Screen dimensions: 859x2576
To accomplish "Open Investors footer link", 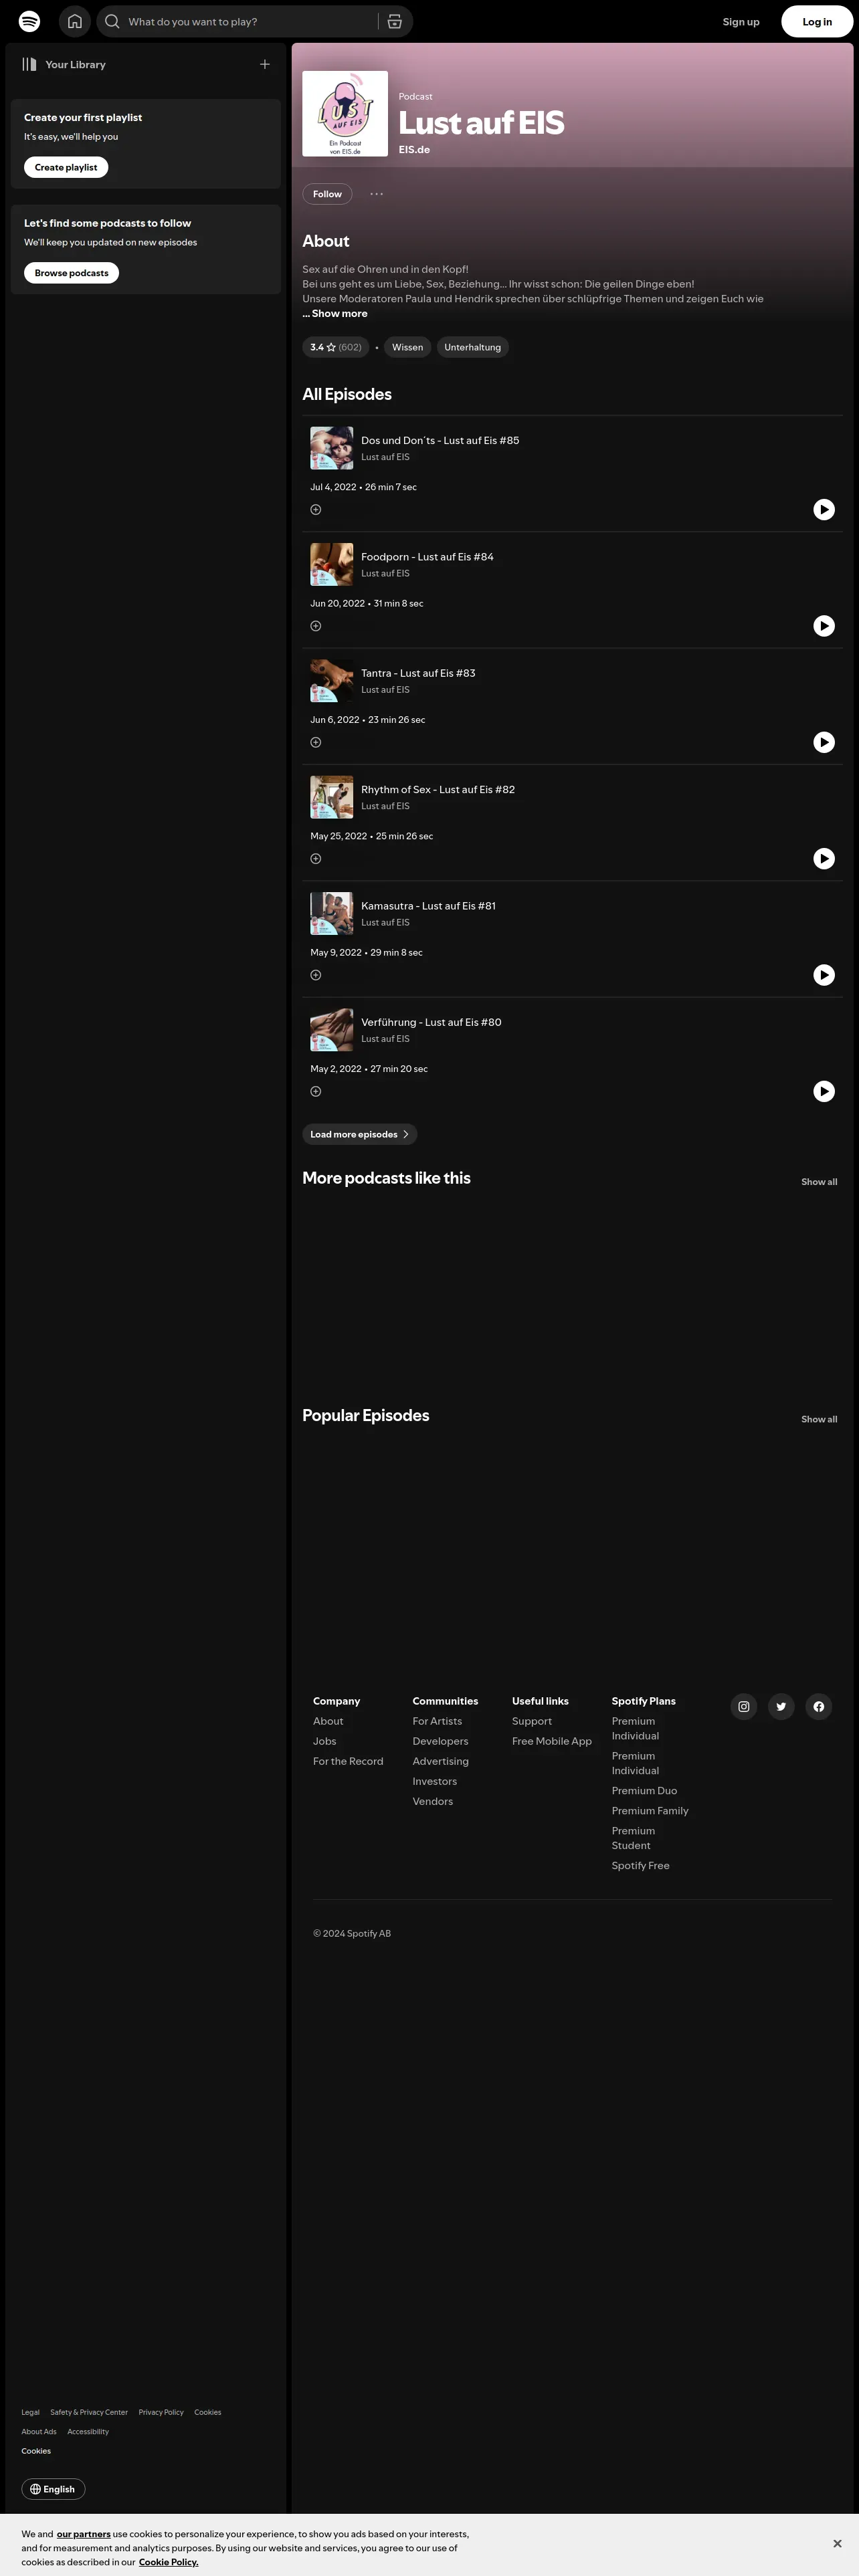I will pos(435,1781).
